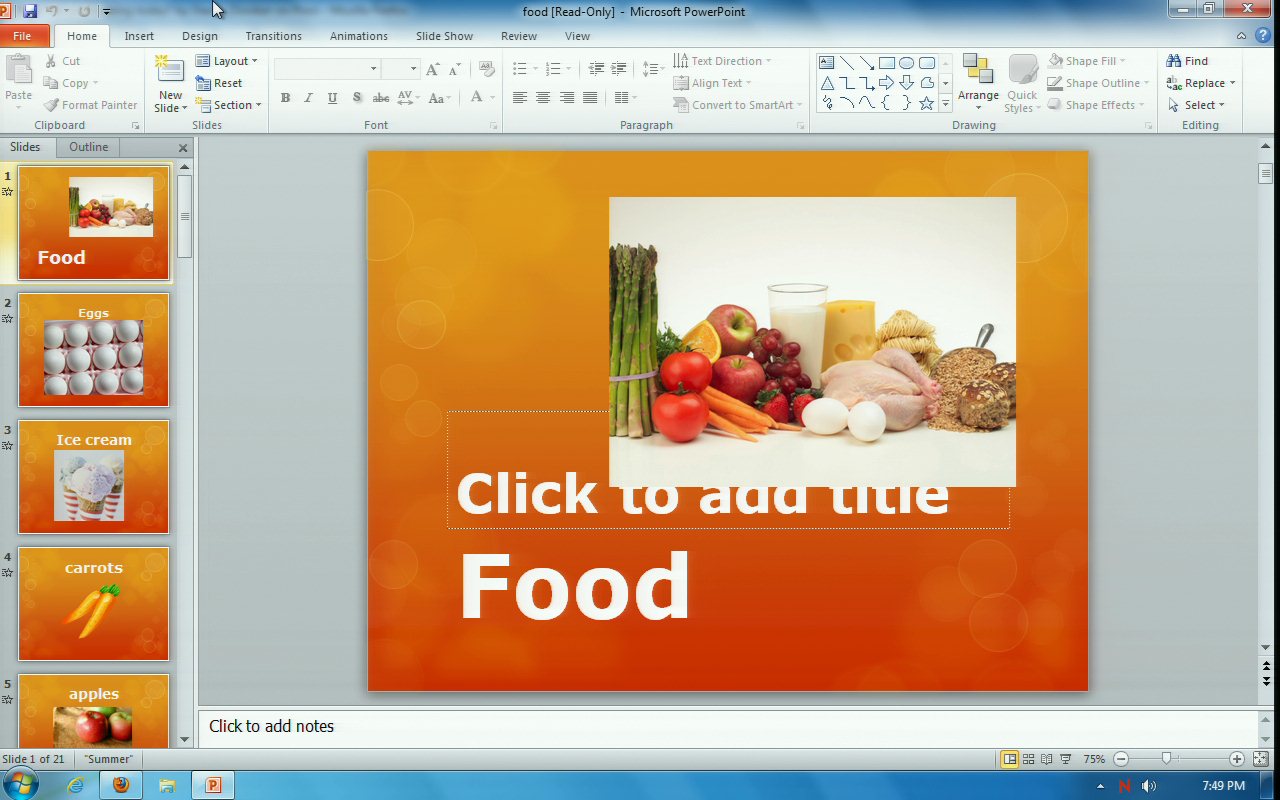Open the File menu button
Viewport: 1280px width, 800px height.
[x=22, y=36]
